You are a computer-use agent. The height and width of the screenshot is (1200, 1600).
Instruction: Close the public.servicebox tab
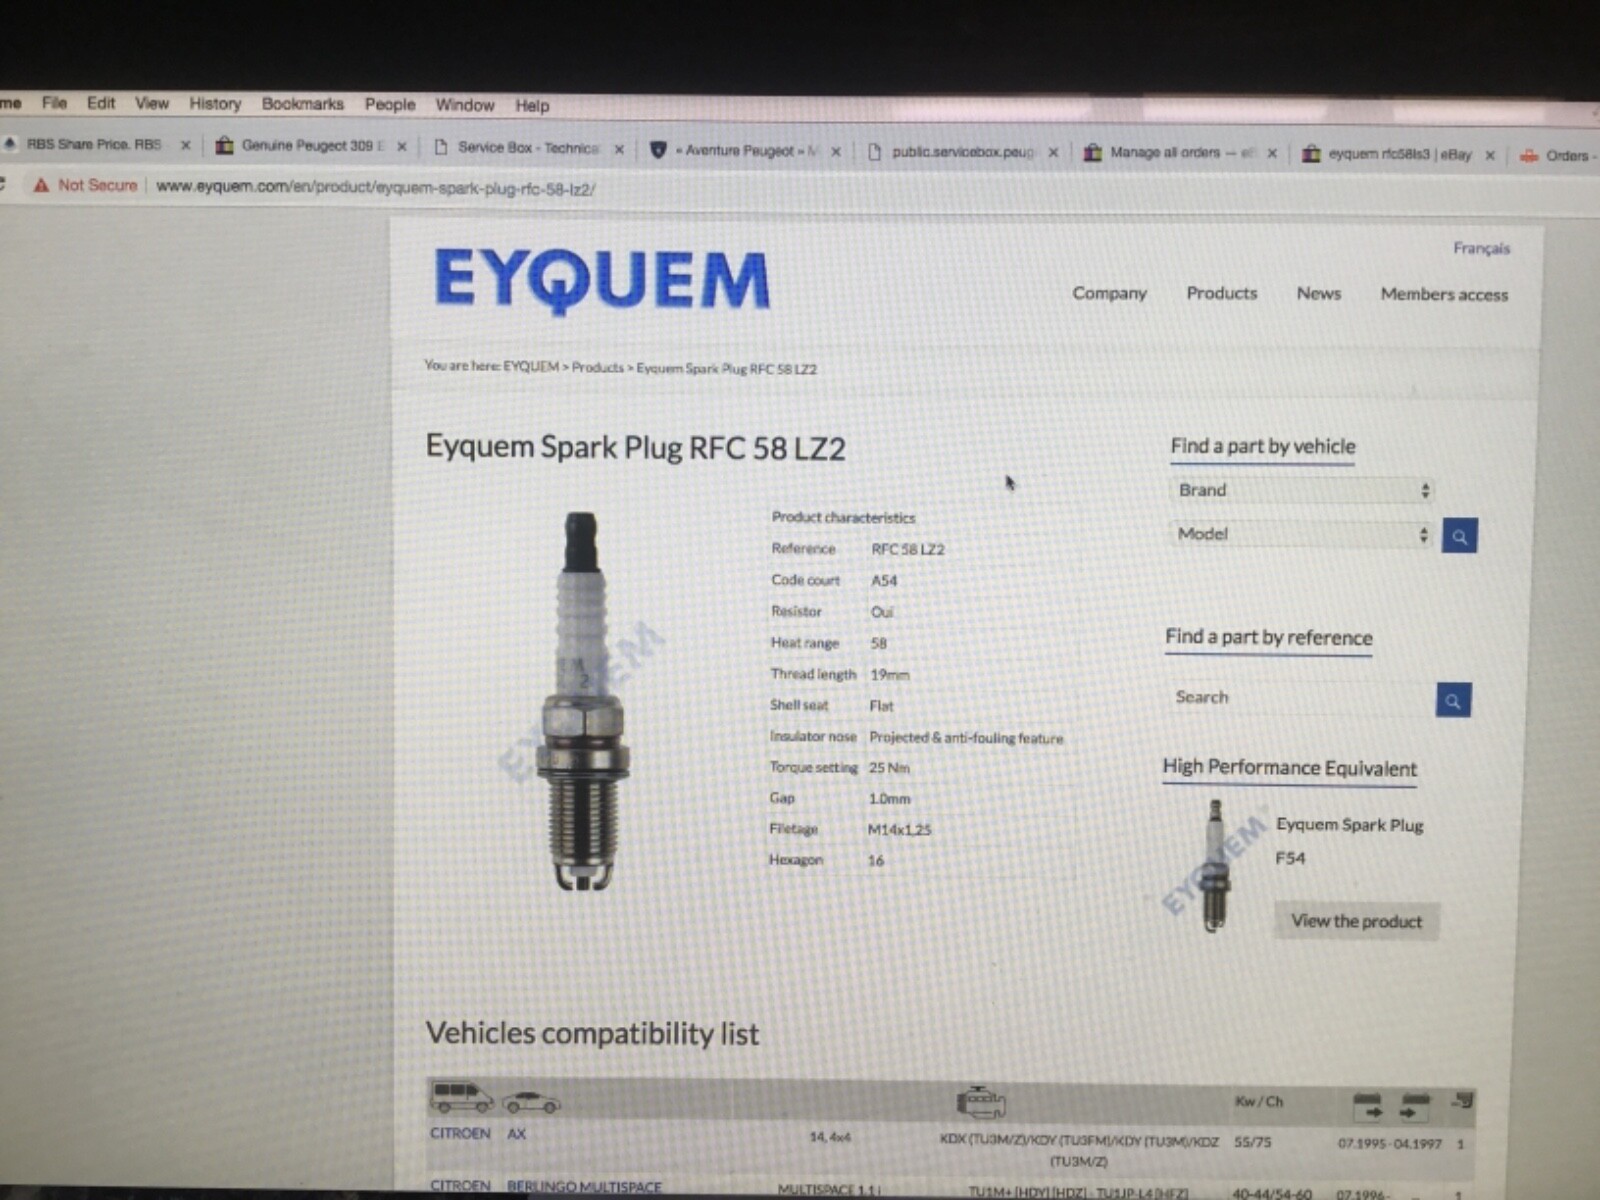(x=1053, y=152)
